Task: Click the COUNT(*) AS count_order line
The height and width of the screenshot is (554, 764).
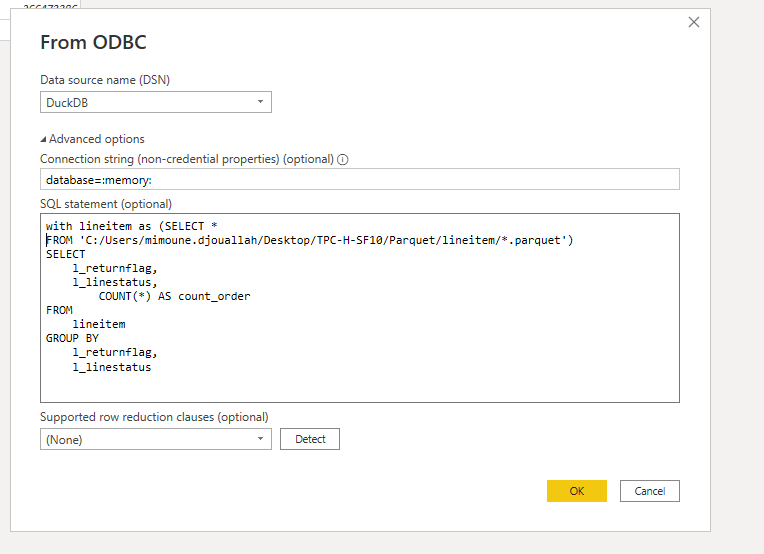Action: point(174,296)
